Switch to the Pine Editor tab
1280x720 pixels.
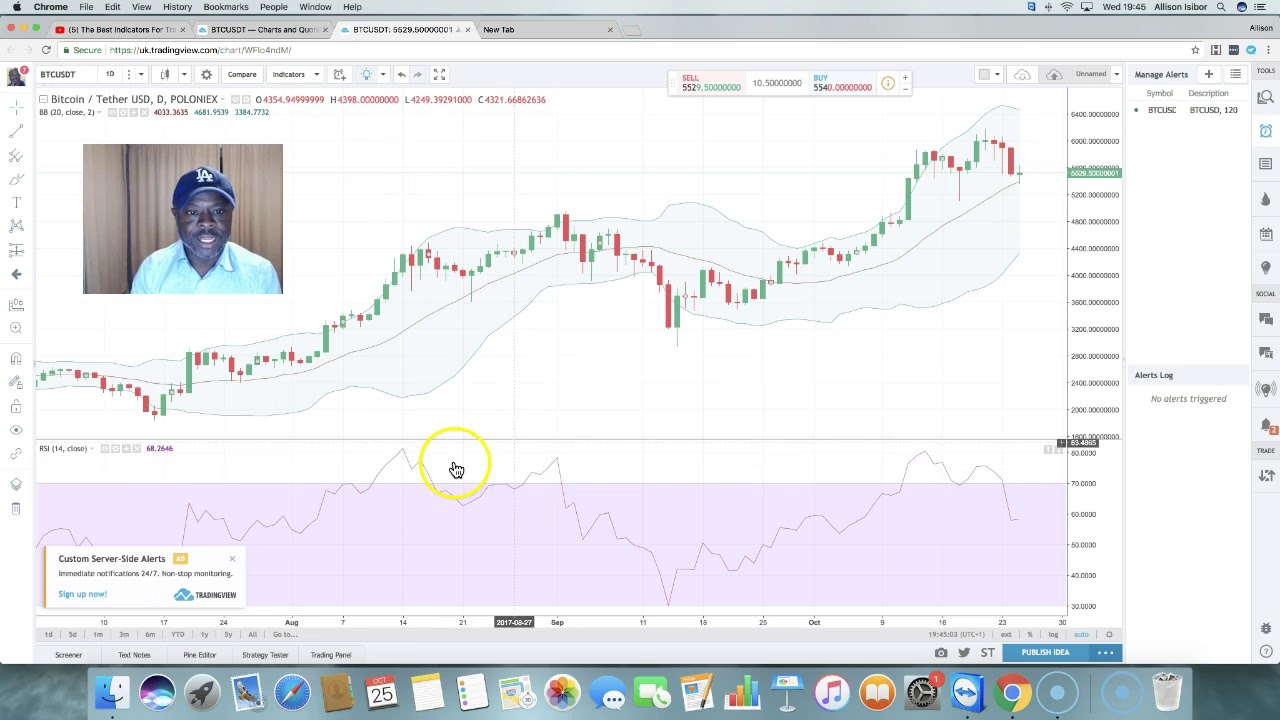(x=199, y=655)
